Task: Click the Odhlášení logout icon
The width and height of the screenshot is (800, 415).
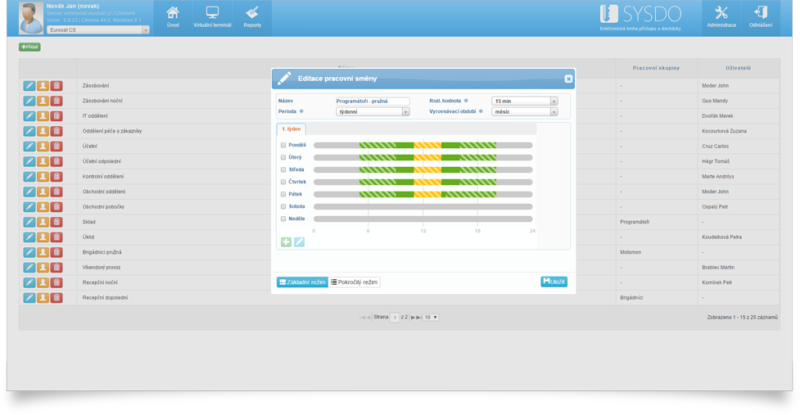Action: click(x=760, y=16)
